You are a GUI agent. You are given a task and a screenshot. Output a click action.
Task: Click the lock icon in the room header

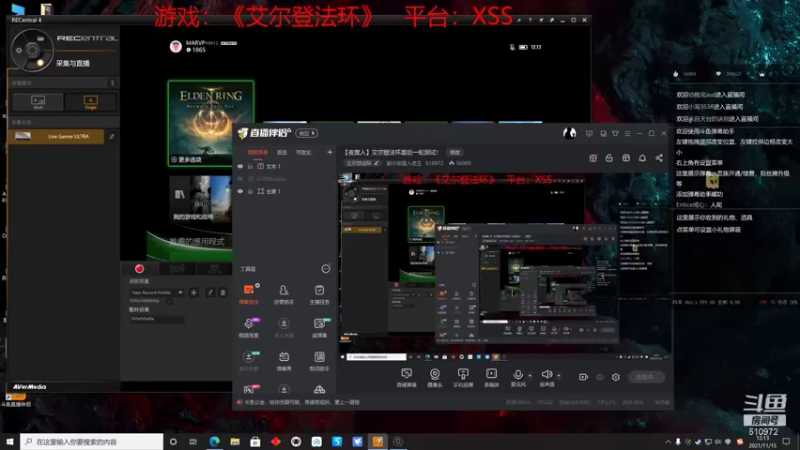(609, 158)
